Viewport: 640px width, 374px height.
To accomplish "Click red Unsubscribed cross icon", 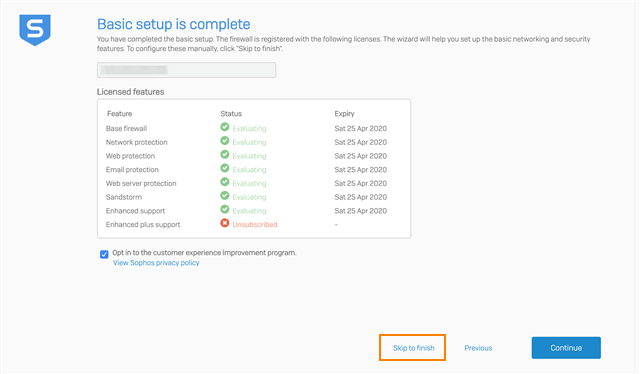I will point(224,223).
